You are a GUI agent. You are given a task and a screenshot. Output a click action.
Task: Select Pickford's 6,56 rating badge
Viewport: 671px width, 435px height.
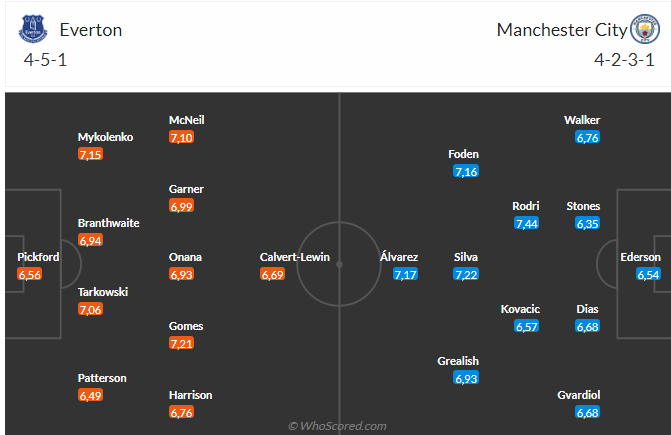click(x=30, y=274)
